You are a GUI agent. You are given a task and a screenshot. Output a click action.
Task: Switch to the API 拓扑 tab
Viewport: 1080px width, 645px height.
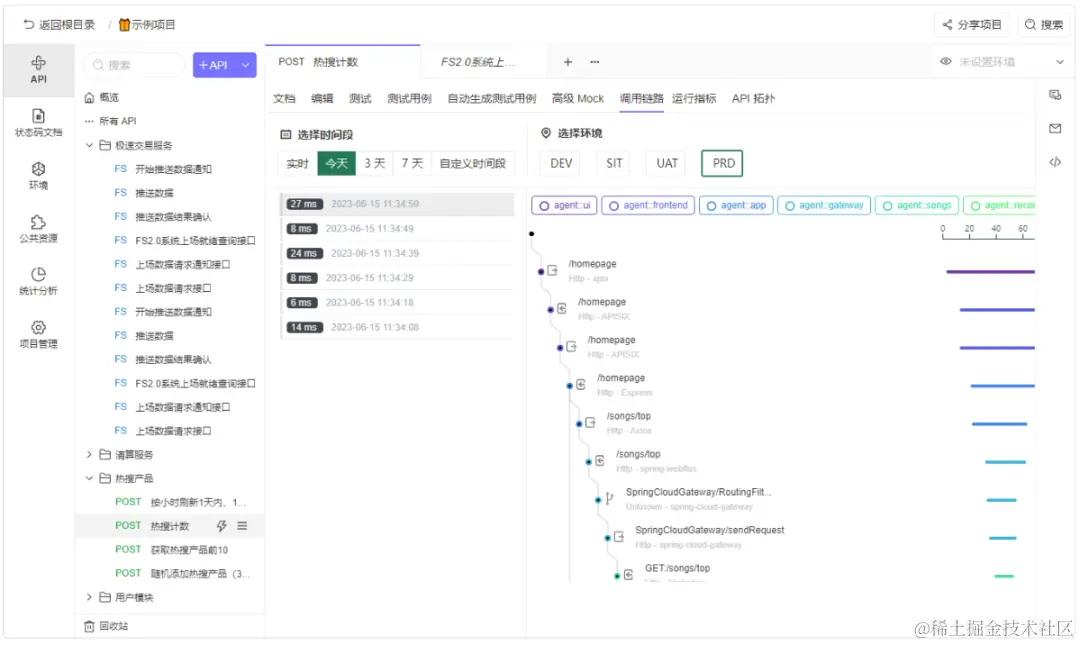click(x=754, y=99)
